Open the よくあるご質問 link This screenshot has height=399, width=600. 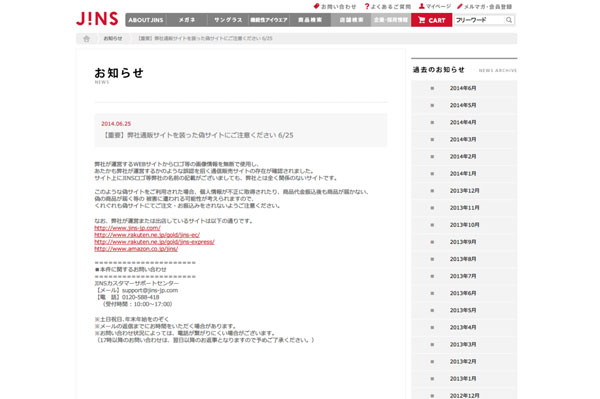[388, 7]
